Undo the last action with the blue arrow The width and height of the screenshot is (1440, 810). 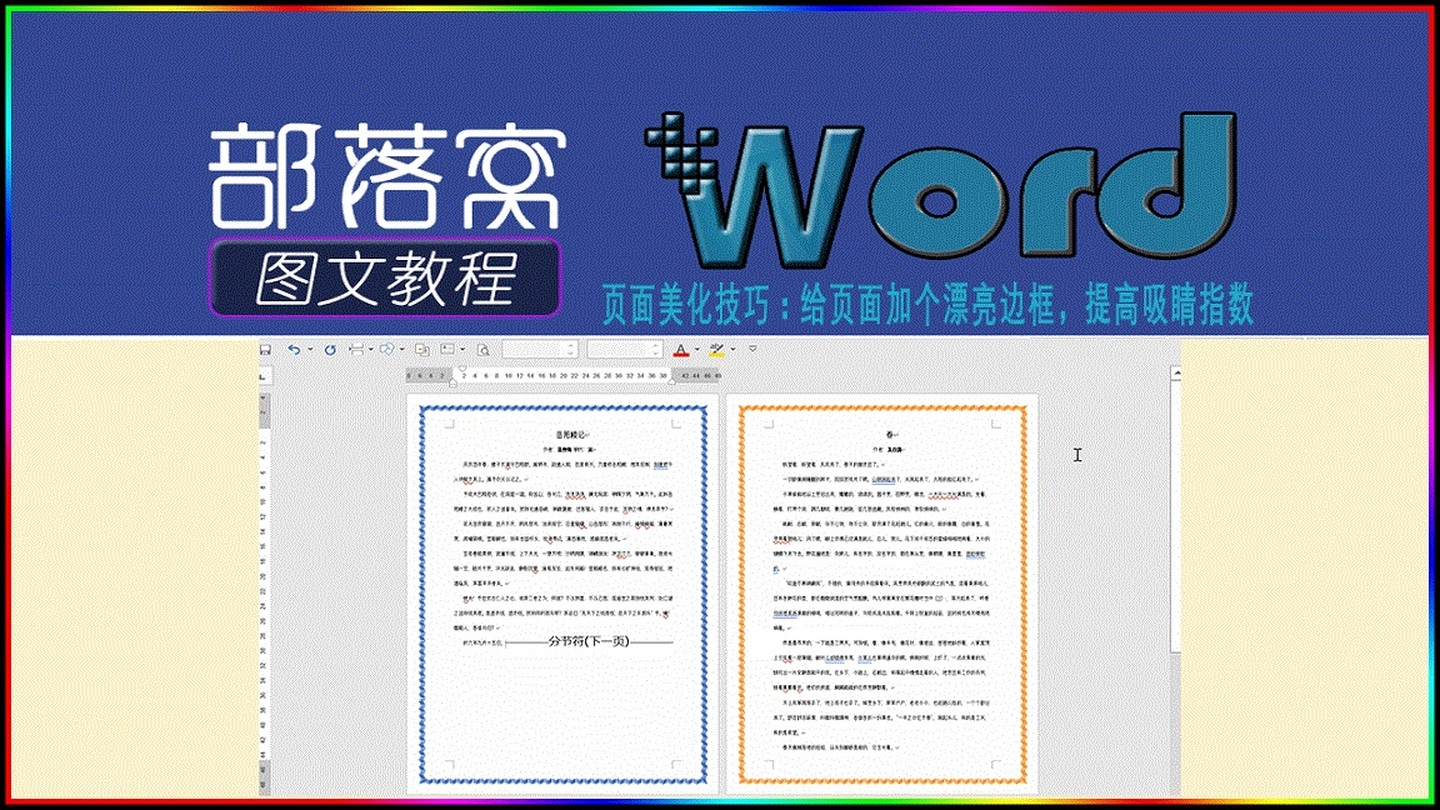click(294, 350)
